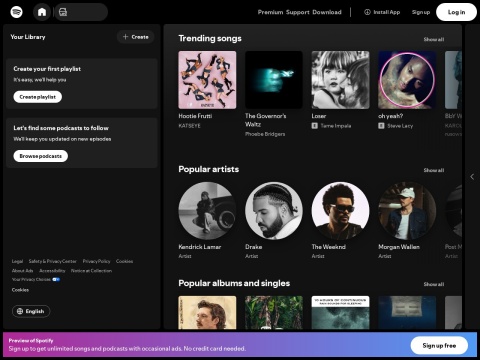This screenshot has width=480, height=360.
Task: Click the Your Library heading
Action: (28, 37)
